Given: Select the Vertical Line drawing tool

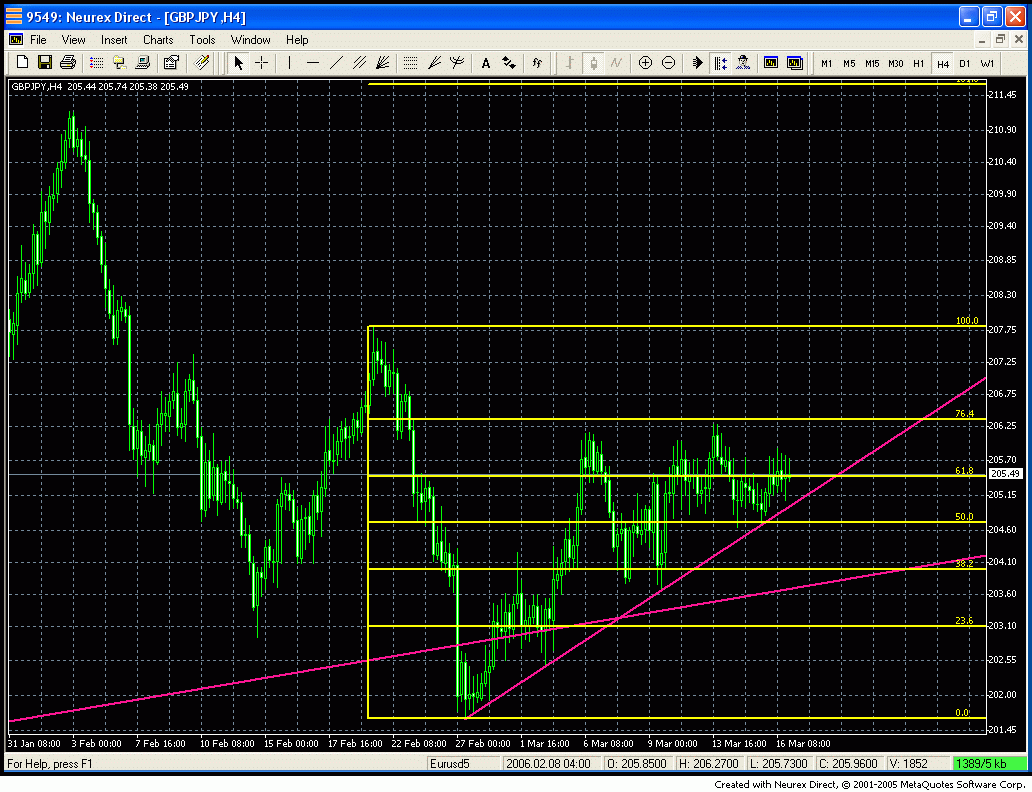Looking at the screenshot, I should pyautogui.click(x=290, y=63).
